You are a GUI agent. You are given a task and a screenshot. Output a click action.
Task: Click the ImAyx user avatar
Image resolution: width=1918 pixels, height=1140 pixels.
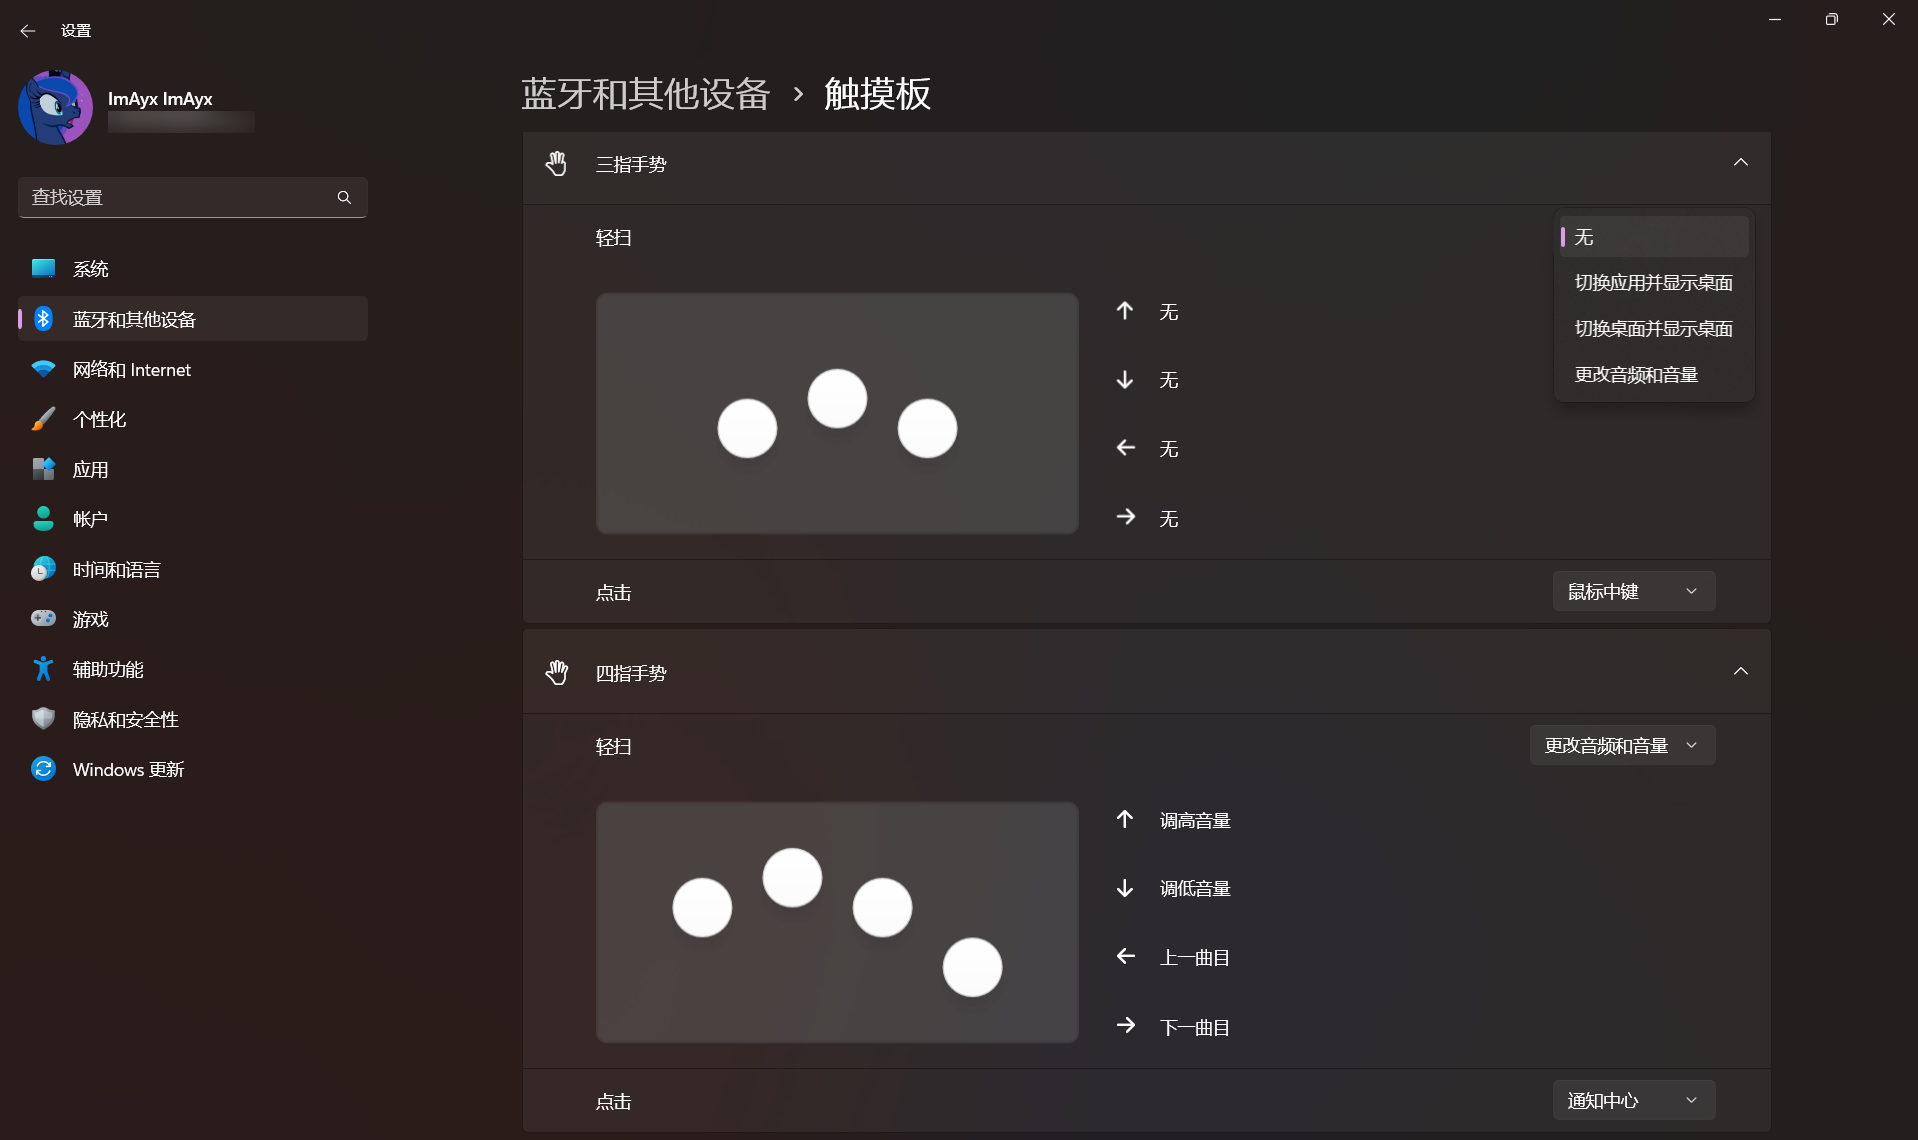(55, 107)
